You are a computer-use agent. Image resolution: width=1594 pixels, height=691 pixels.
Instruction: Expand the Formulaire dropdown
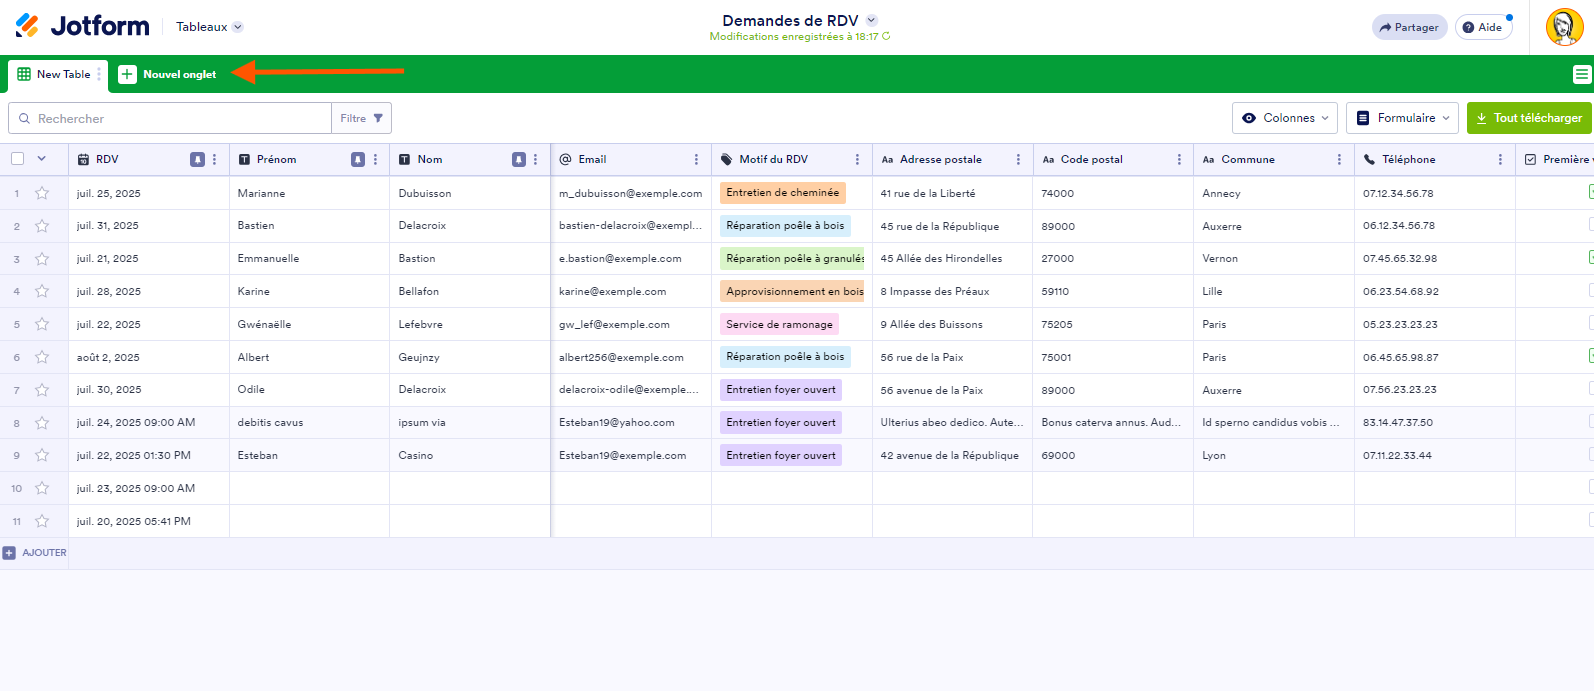[x=1401, y=118]
